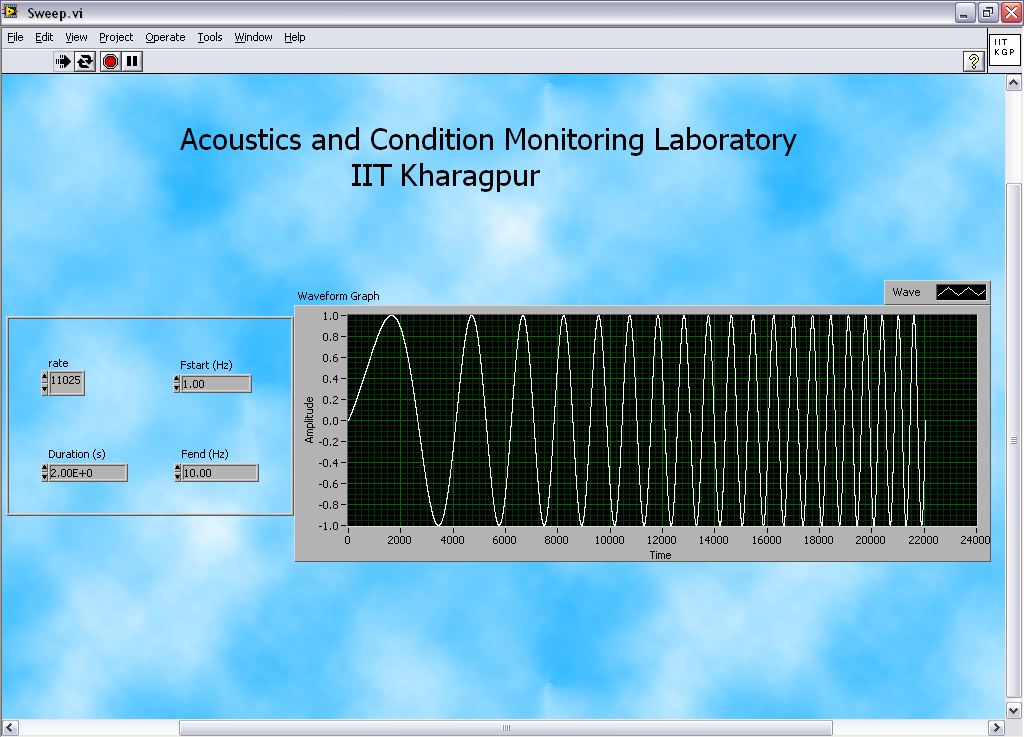This screenshot has width=1024, height=737.
Task: Click the Amplitude axis label
Action: coord(310,420)
